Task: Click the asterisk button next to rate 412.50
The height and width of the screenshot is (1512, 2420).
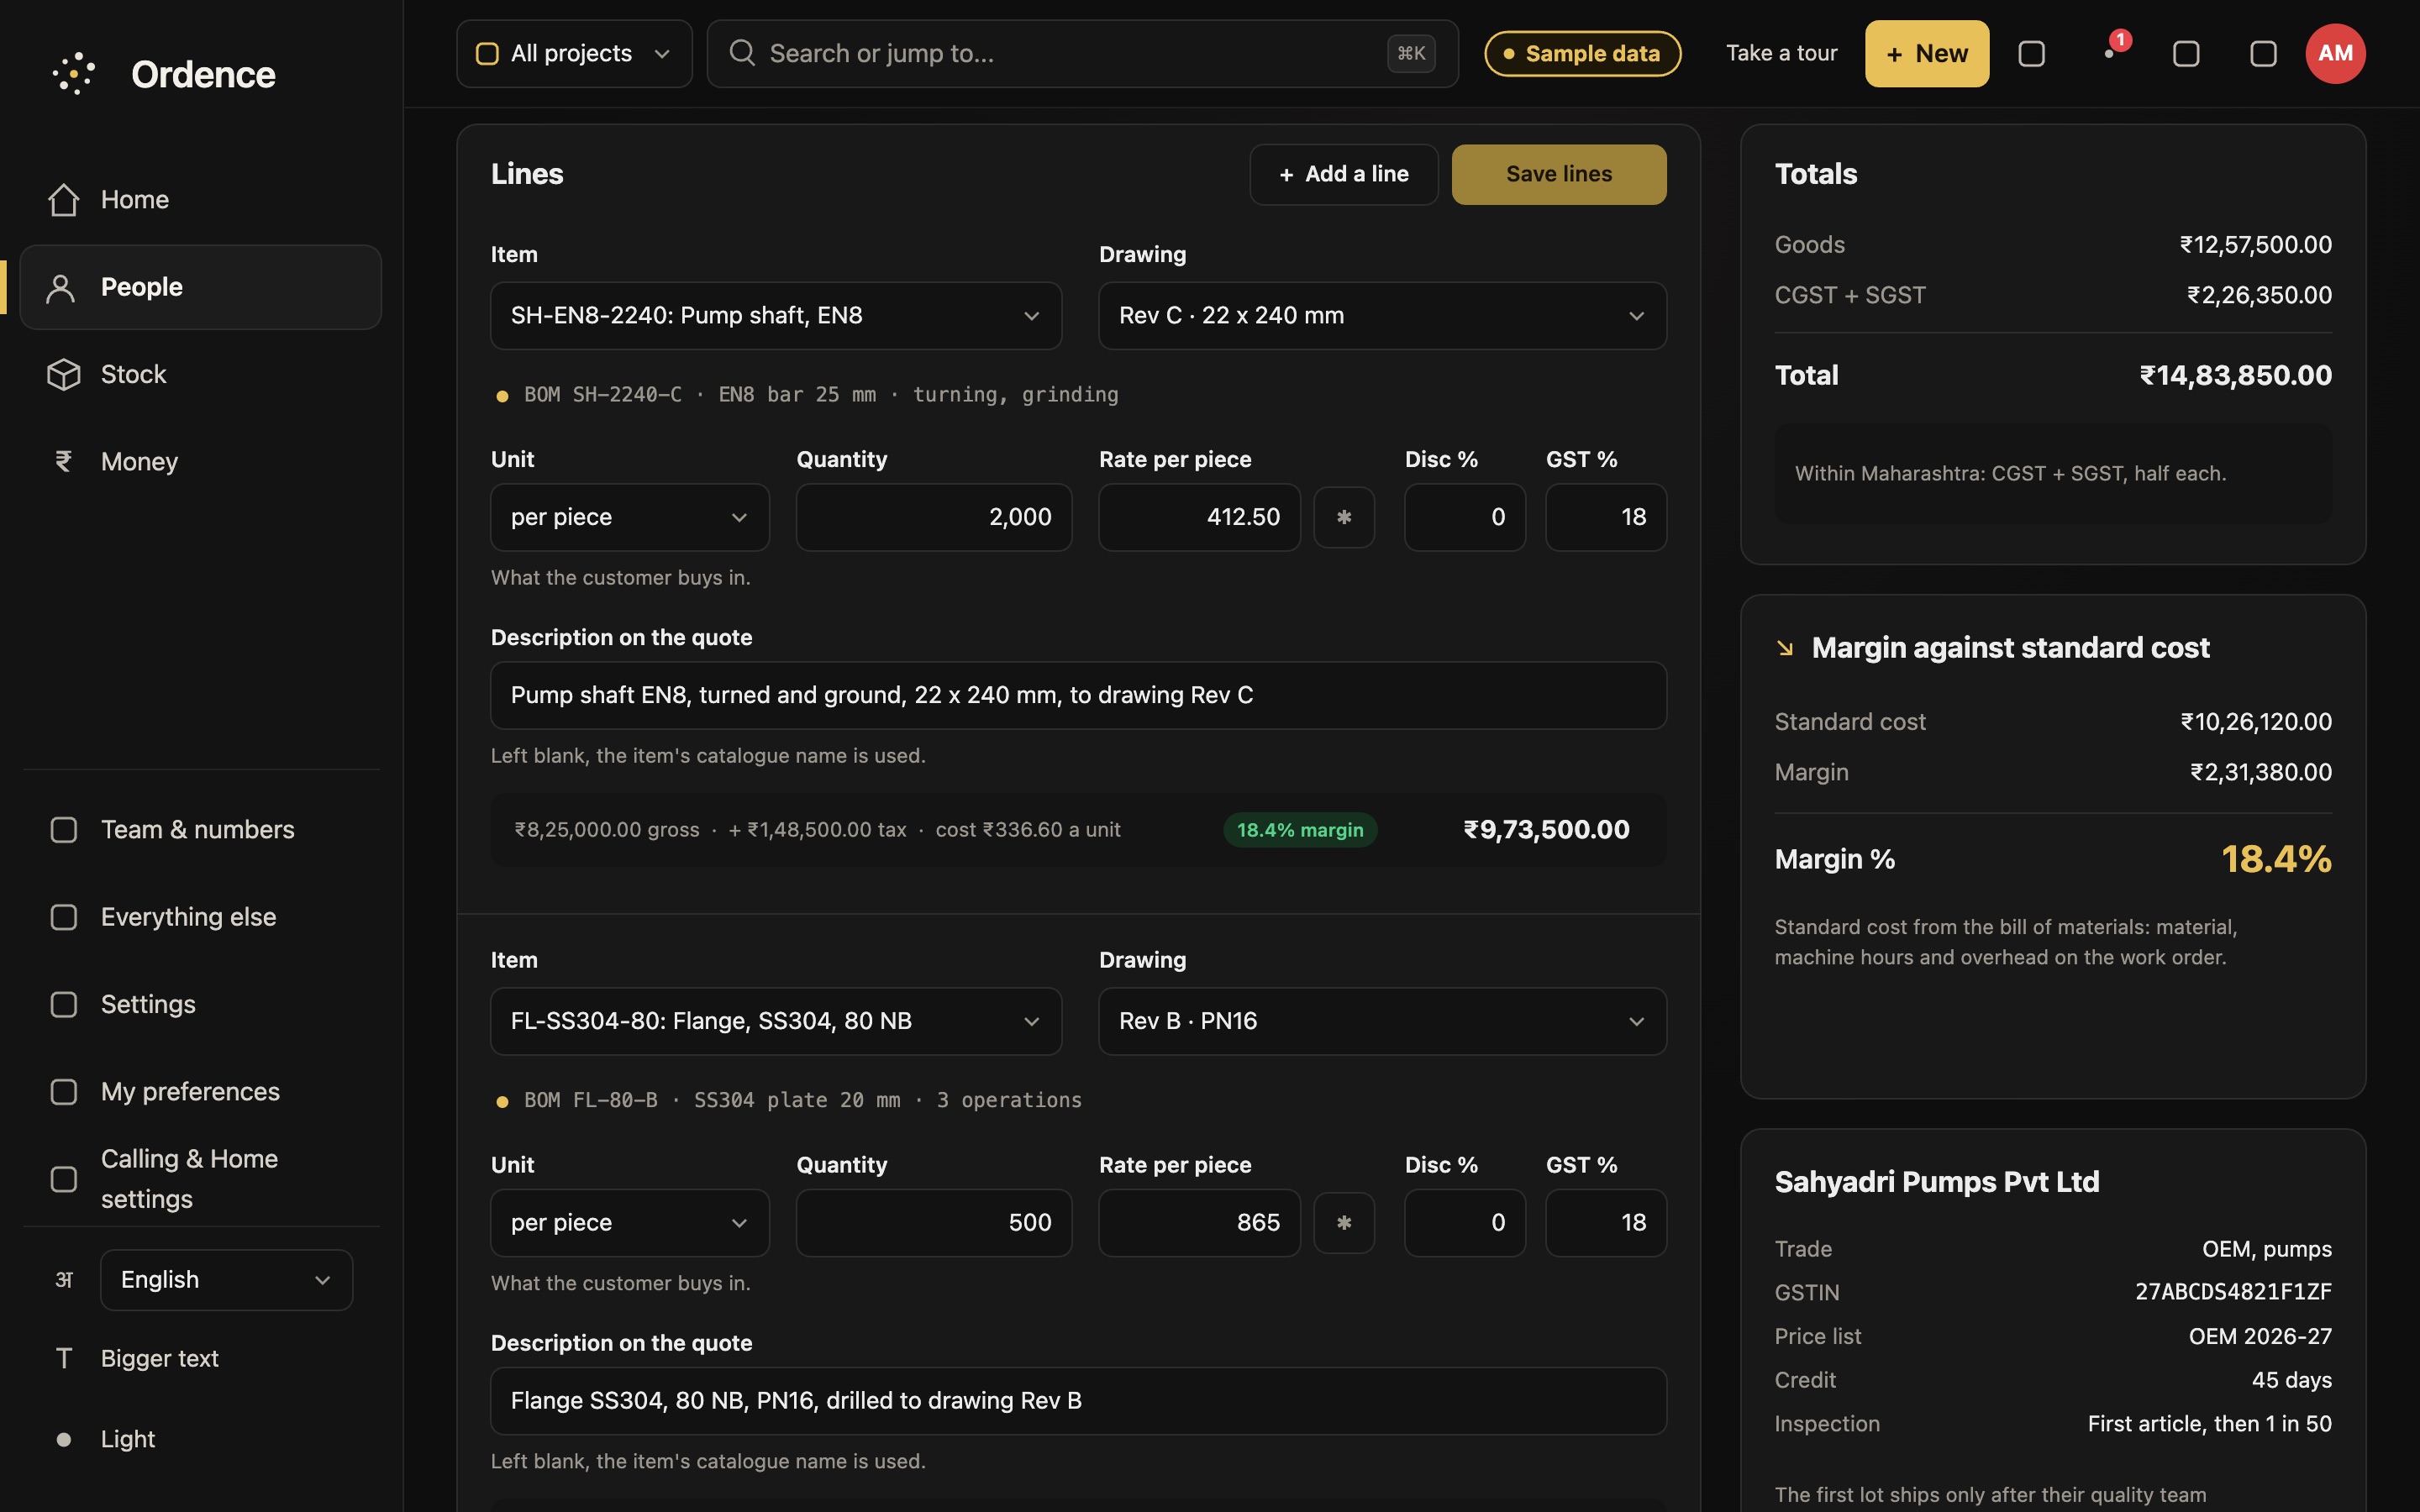Action: pyautogui.click(x=1344, y=517)
